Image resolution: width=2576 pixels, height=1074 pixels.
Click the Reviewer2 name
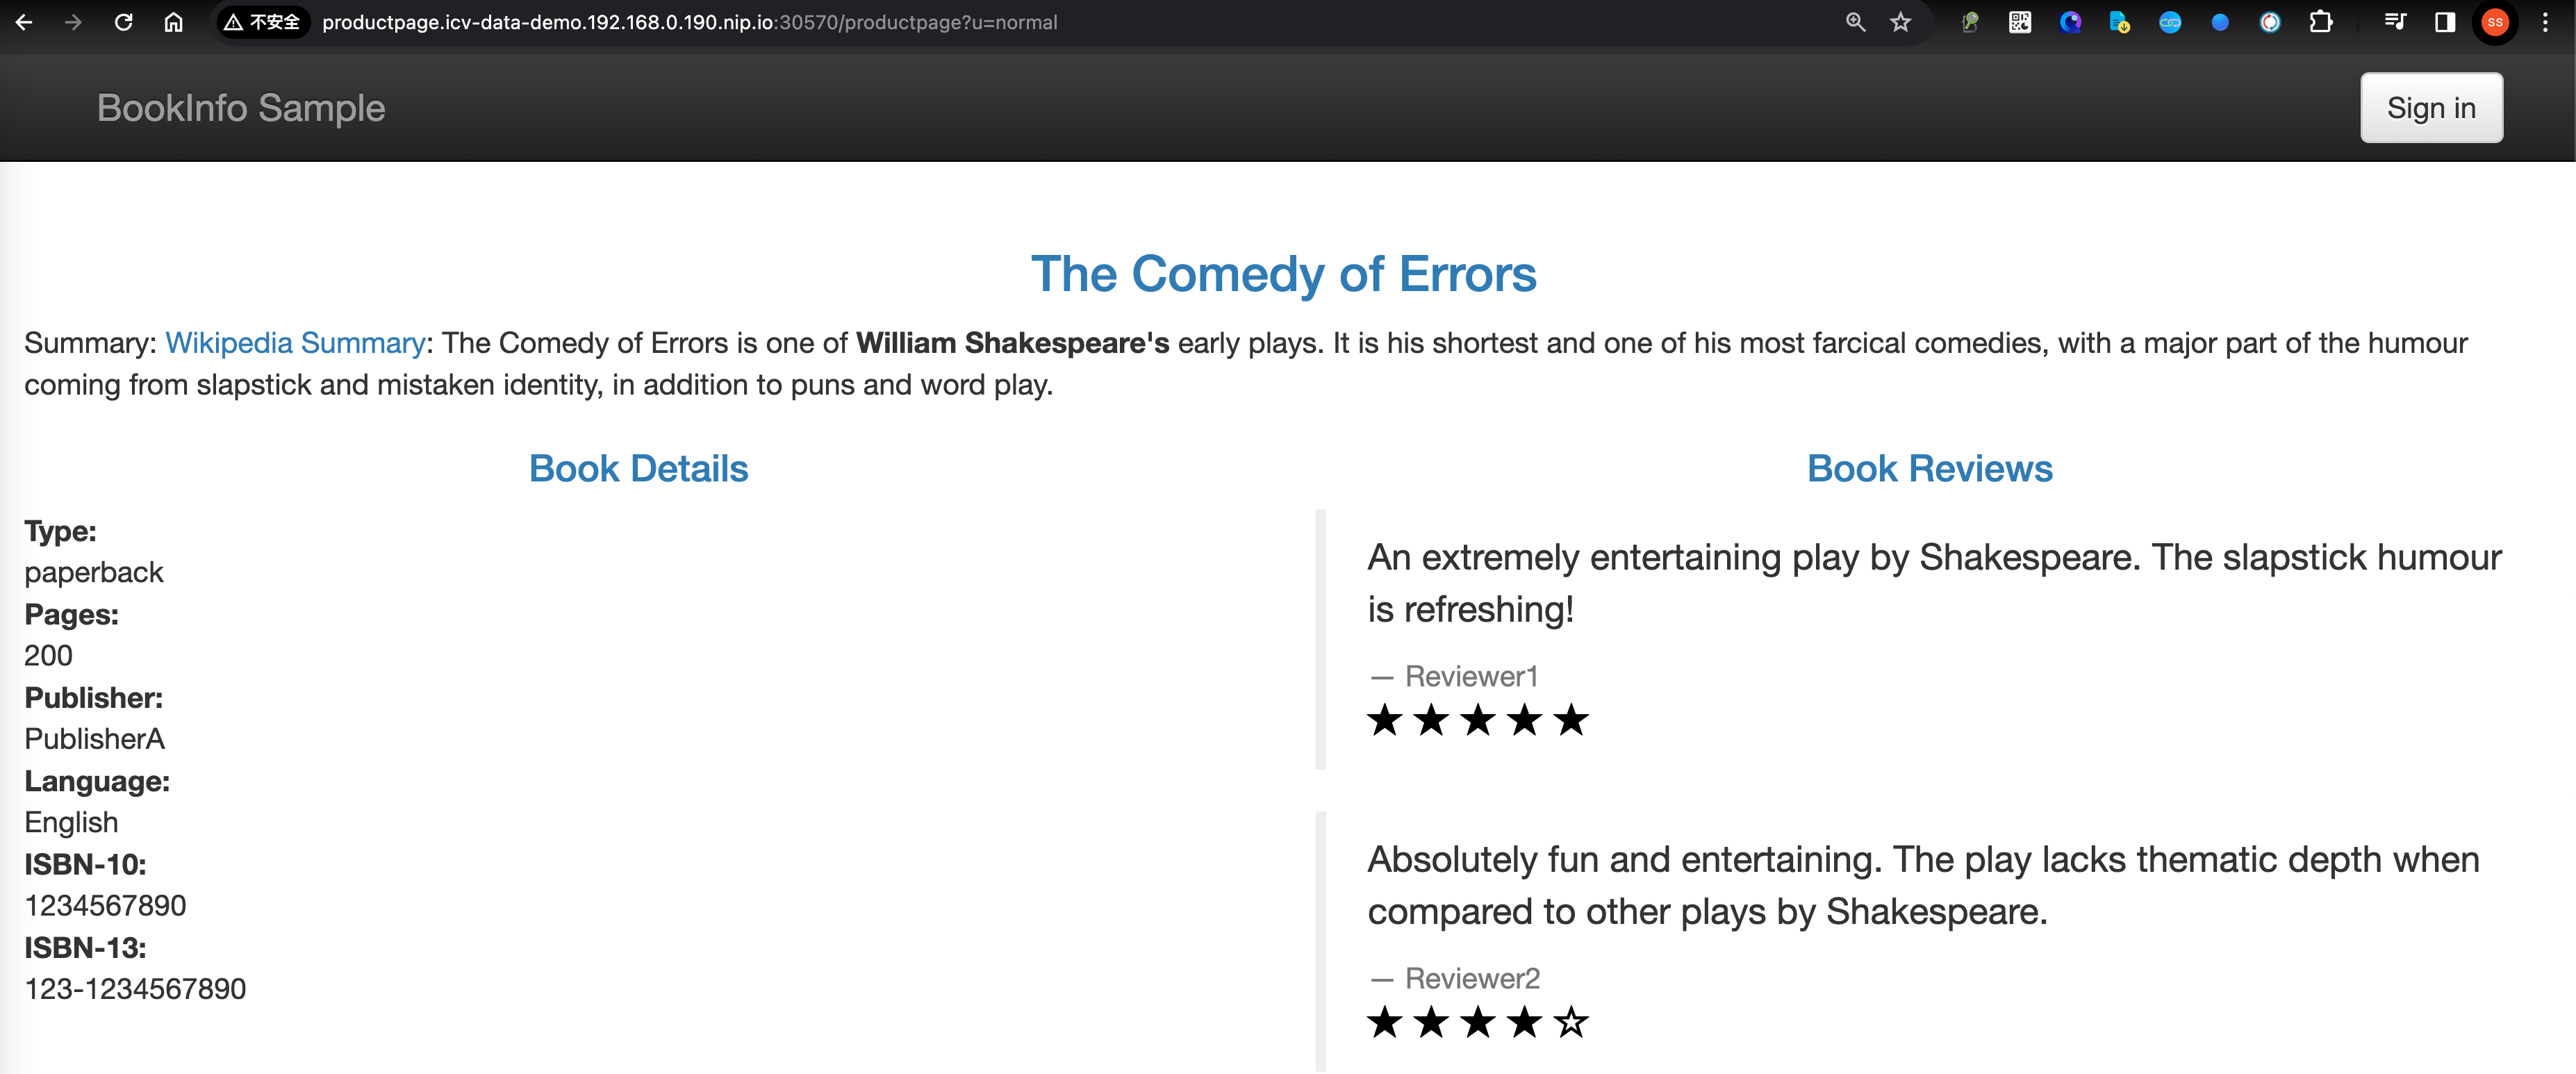[1472, 978]
